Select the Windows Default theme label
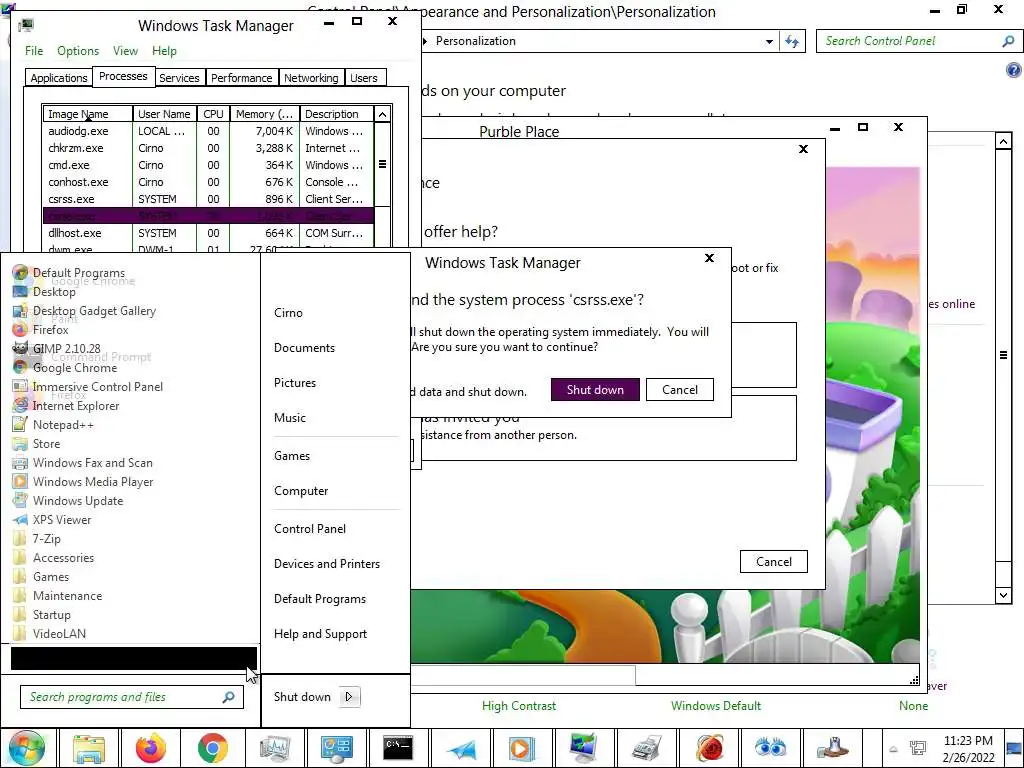Image resolution: width=1024 pixels, height=768 pixels. click(716, 706)
